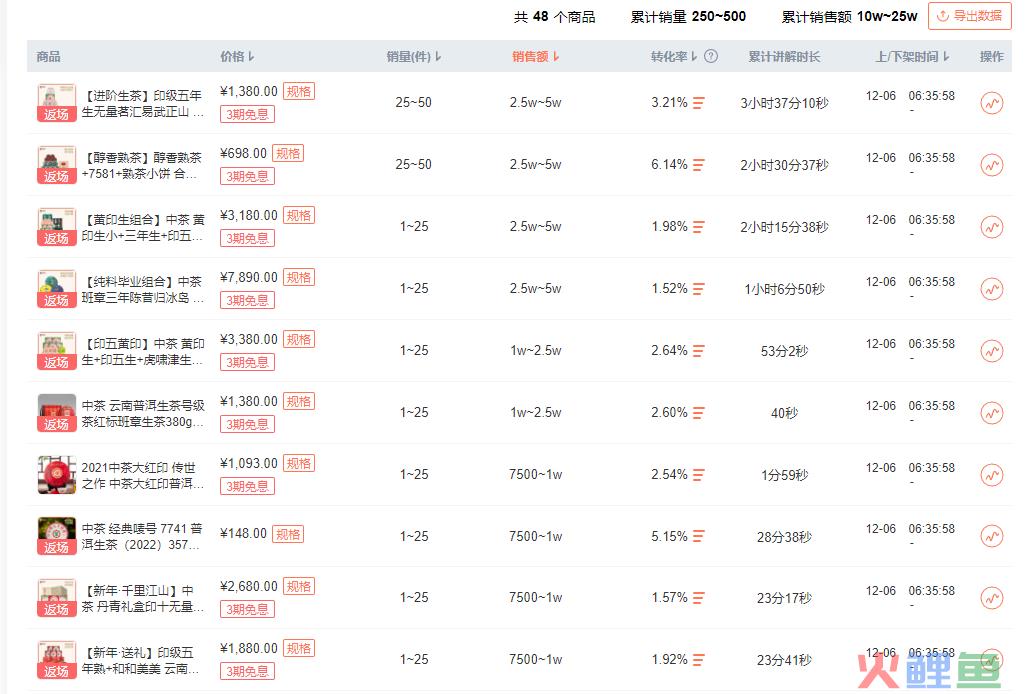Open product title 【进阶生茶】印级五年
This screenshot has width=1025, height=694.
(143, 103)
